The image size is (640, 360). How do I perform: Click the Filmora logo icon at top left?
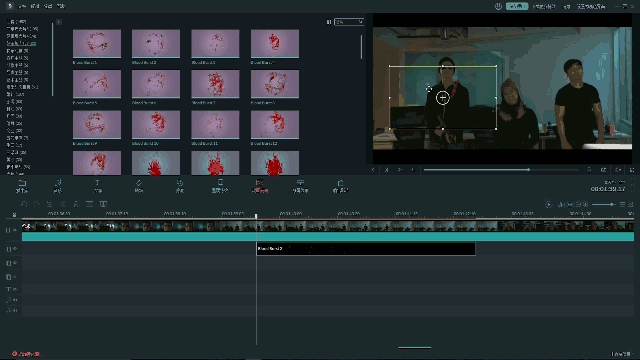click(x=10, y=6)
